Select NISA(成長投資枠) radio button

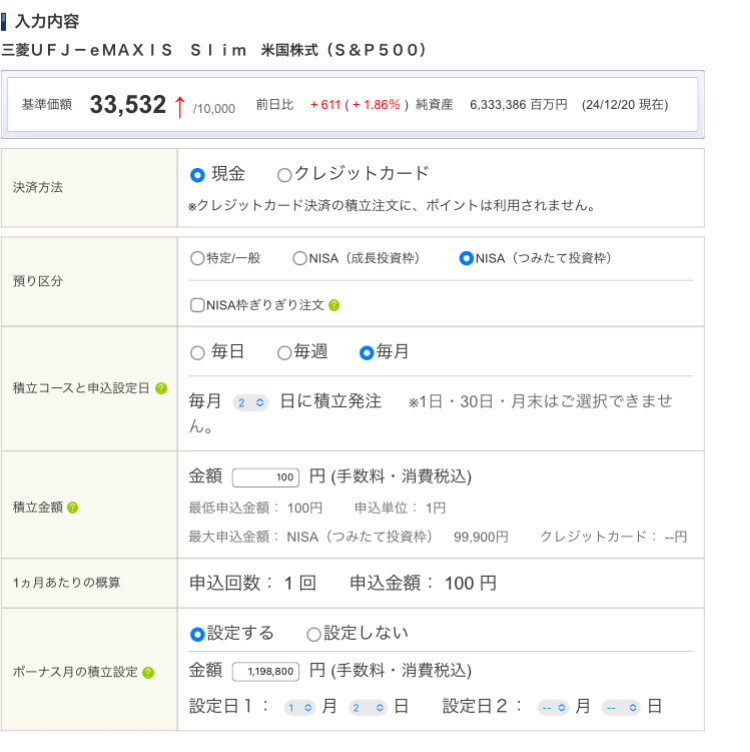tap(300, 258)
